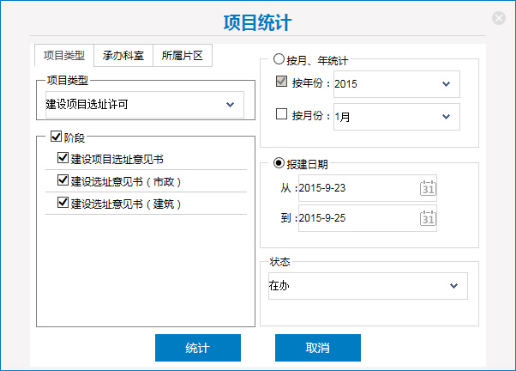516x371 pixels.
Task: Expand the 状态 dropdown arrow
Action: pyautogui.click(x=454, y=286)
